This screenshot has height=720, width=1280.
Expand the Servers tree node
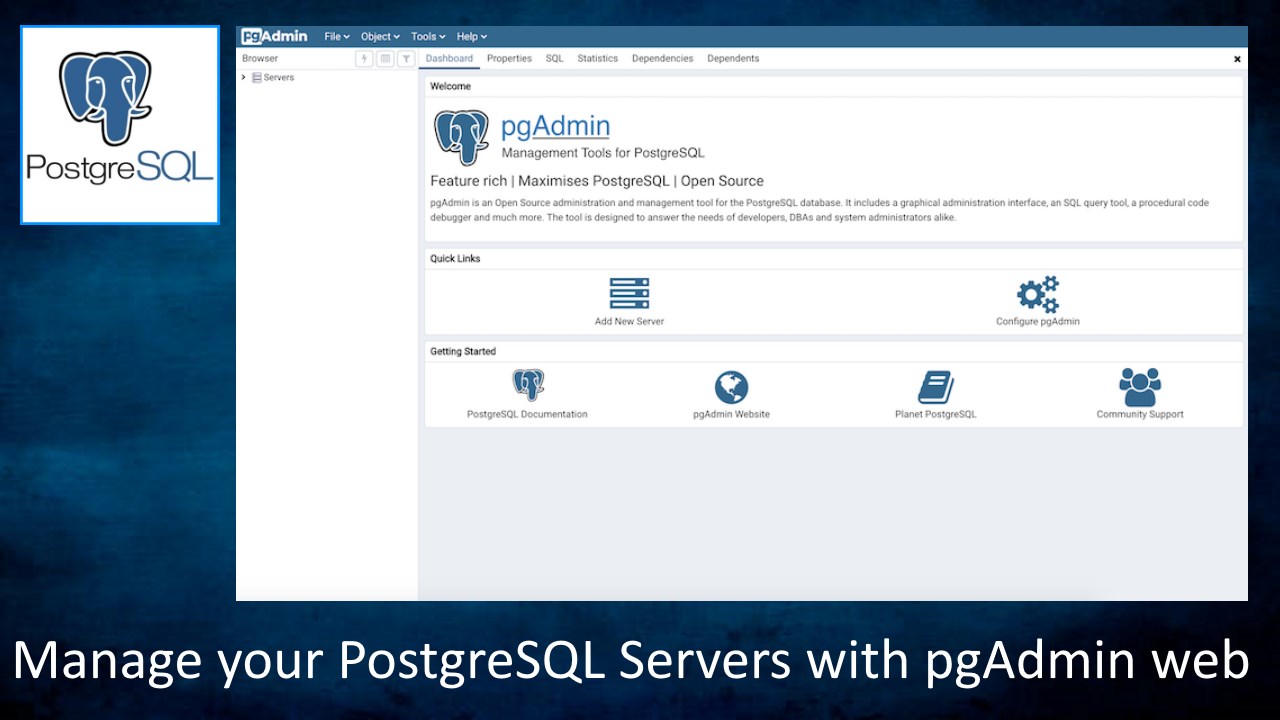point(244,77)
